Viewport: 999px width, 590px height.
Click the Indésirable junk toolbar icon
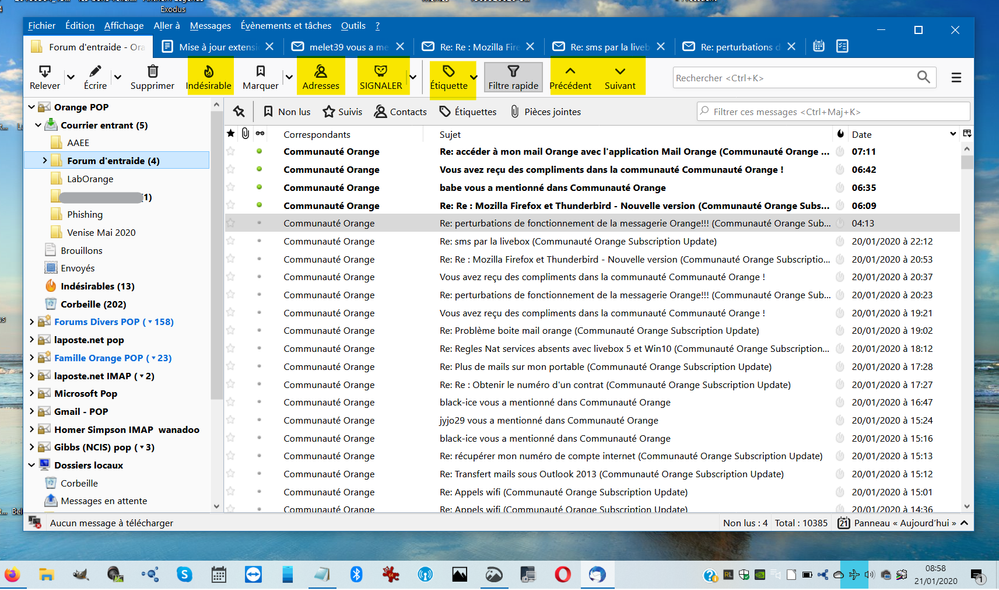click(x=208, y=72)
